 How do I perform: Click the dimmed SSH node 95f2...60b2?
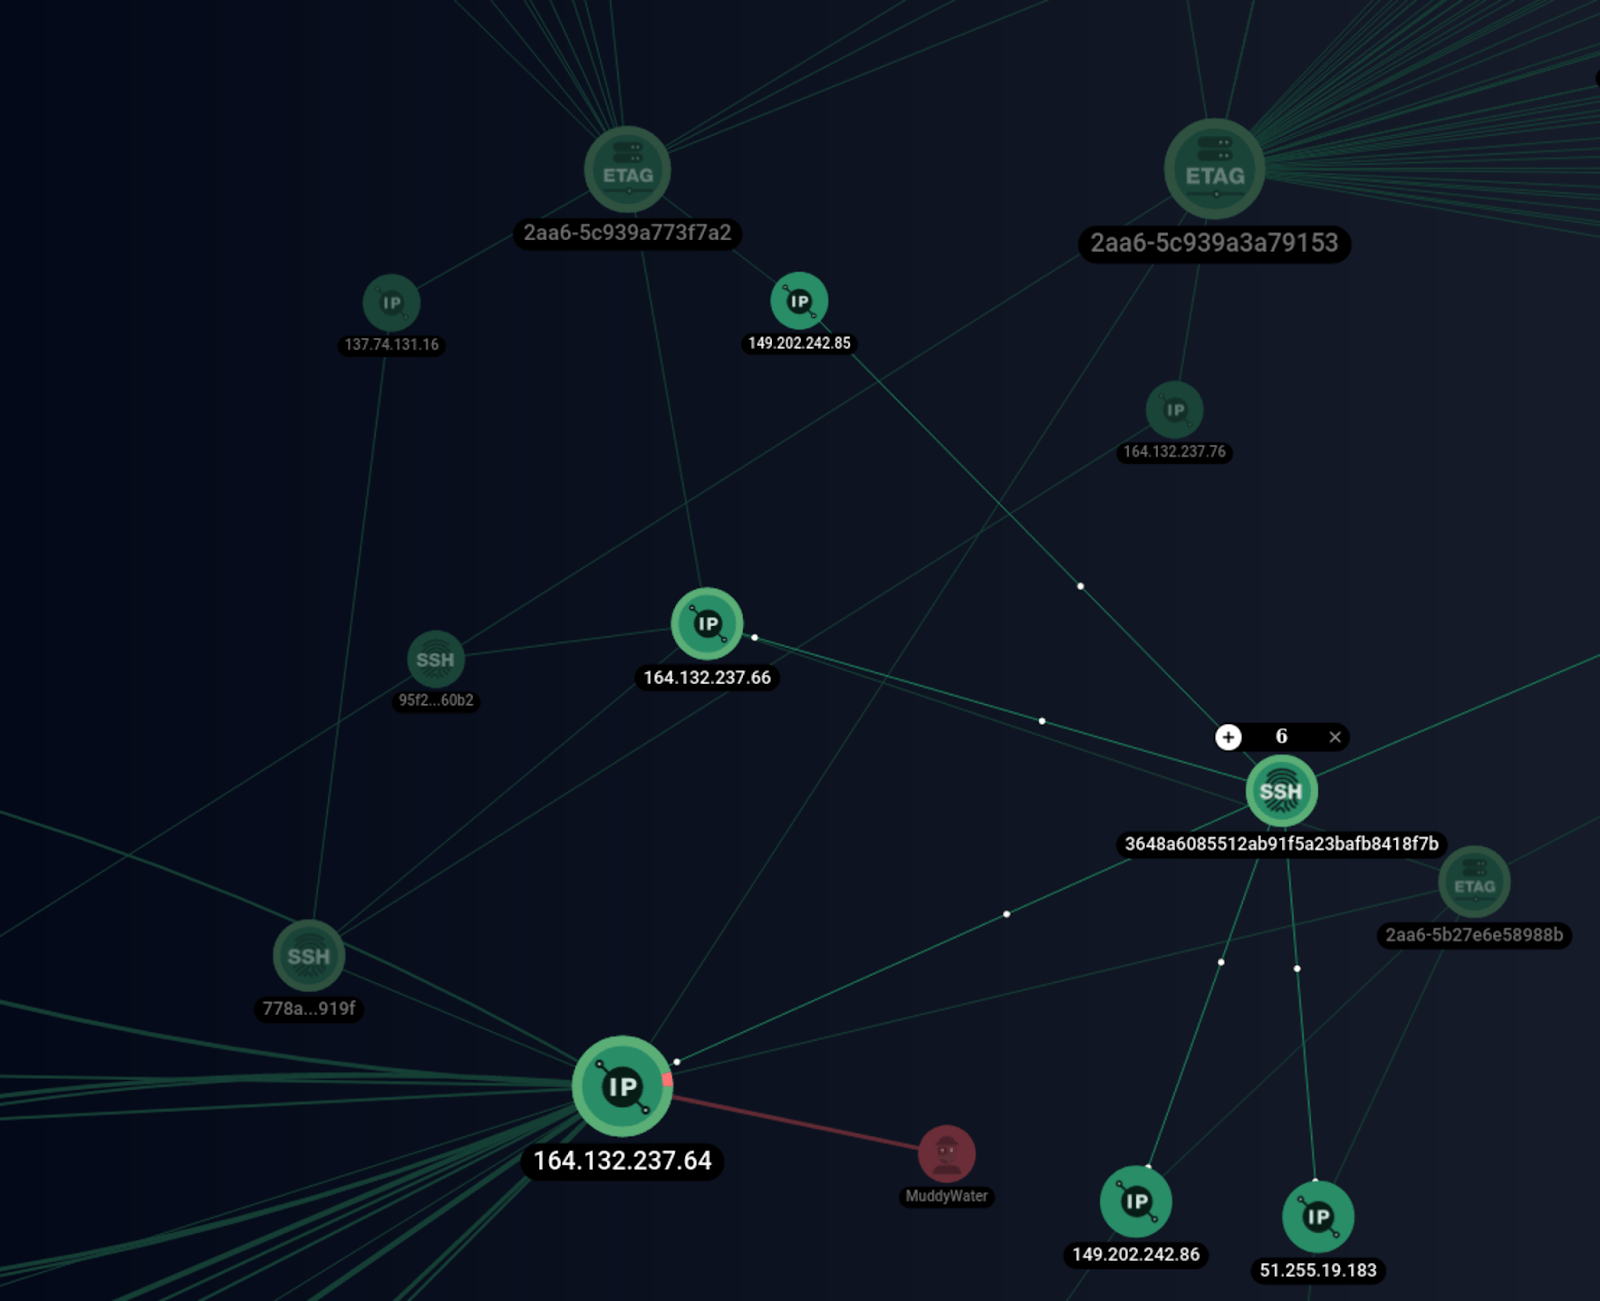(435, 658)
